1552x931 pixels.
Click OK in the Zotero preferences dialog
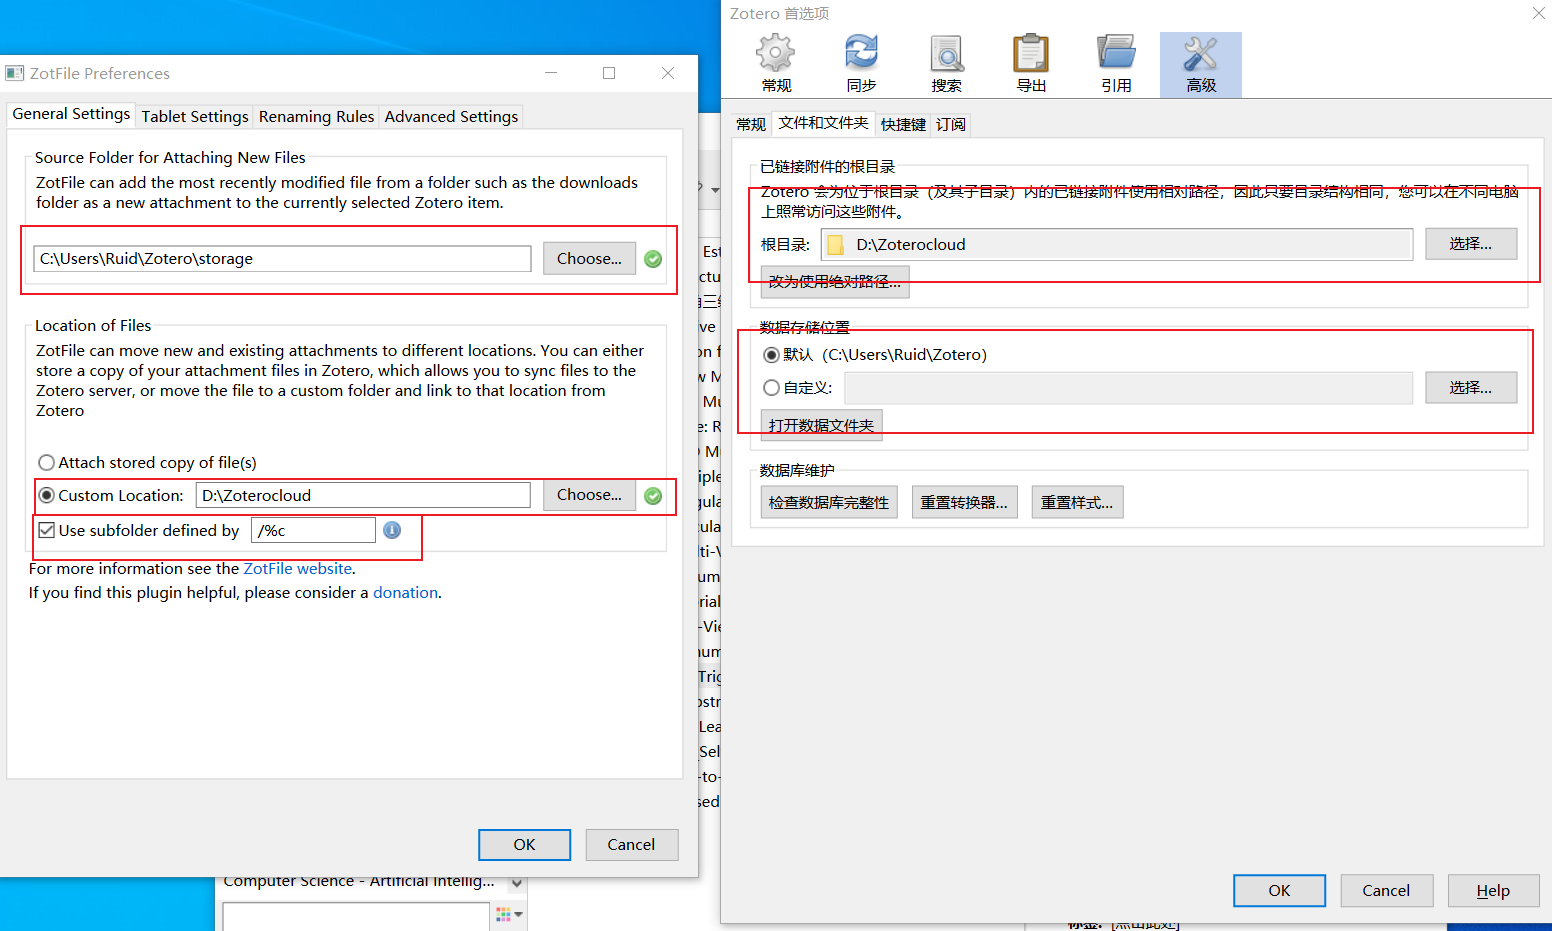1279,890
